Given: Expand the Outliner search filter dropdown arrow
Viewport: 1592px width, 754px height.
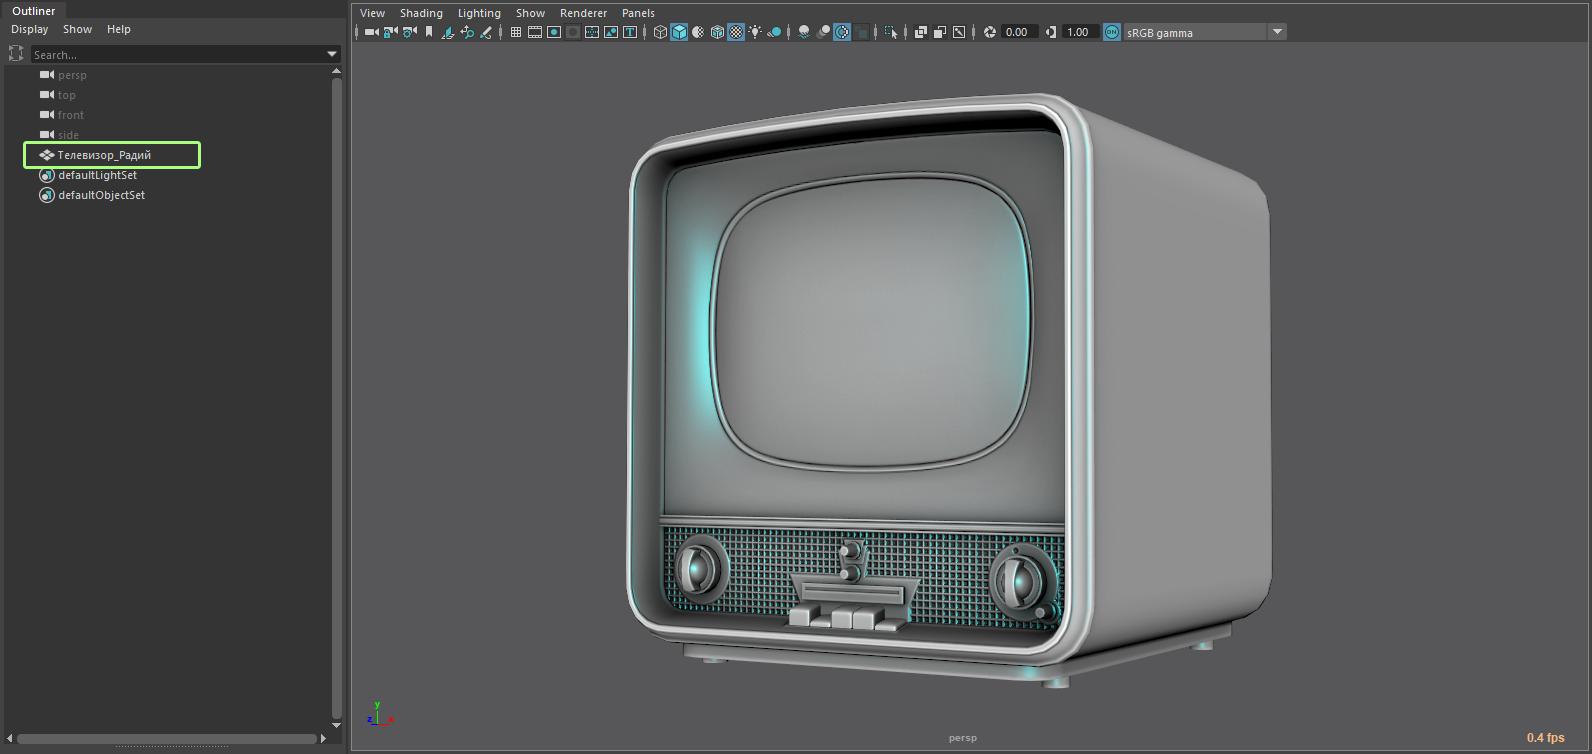Looking at the screenshot, I should coord(332,54).
